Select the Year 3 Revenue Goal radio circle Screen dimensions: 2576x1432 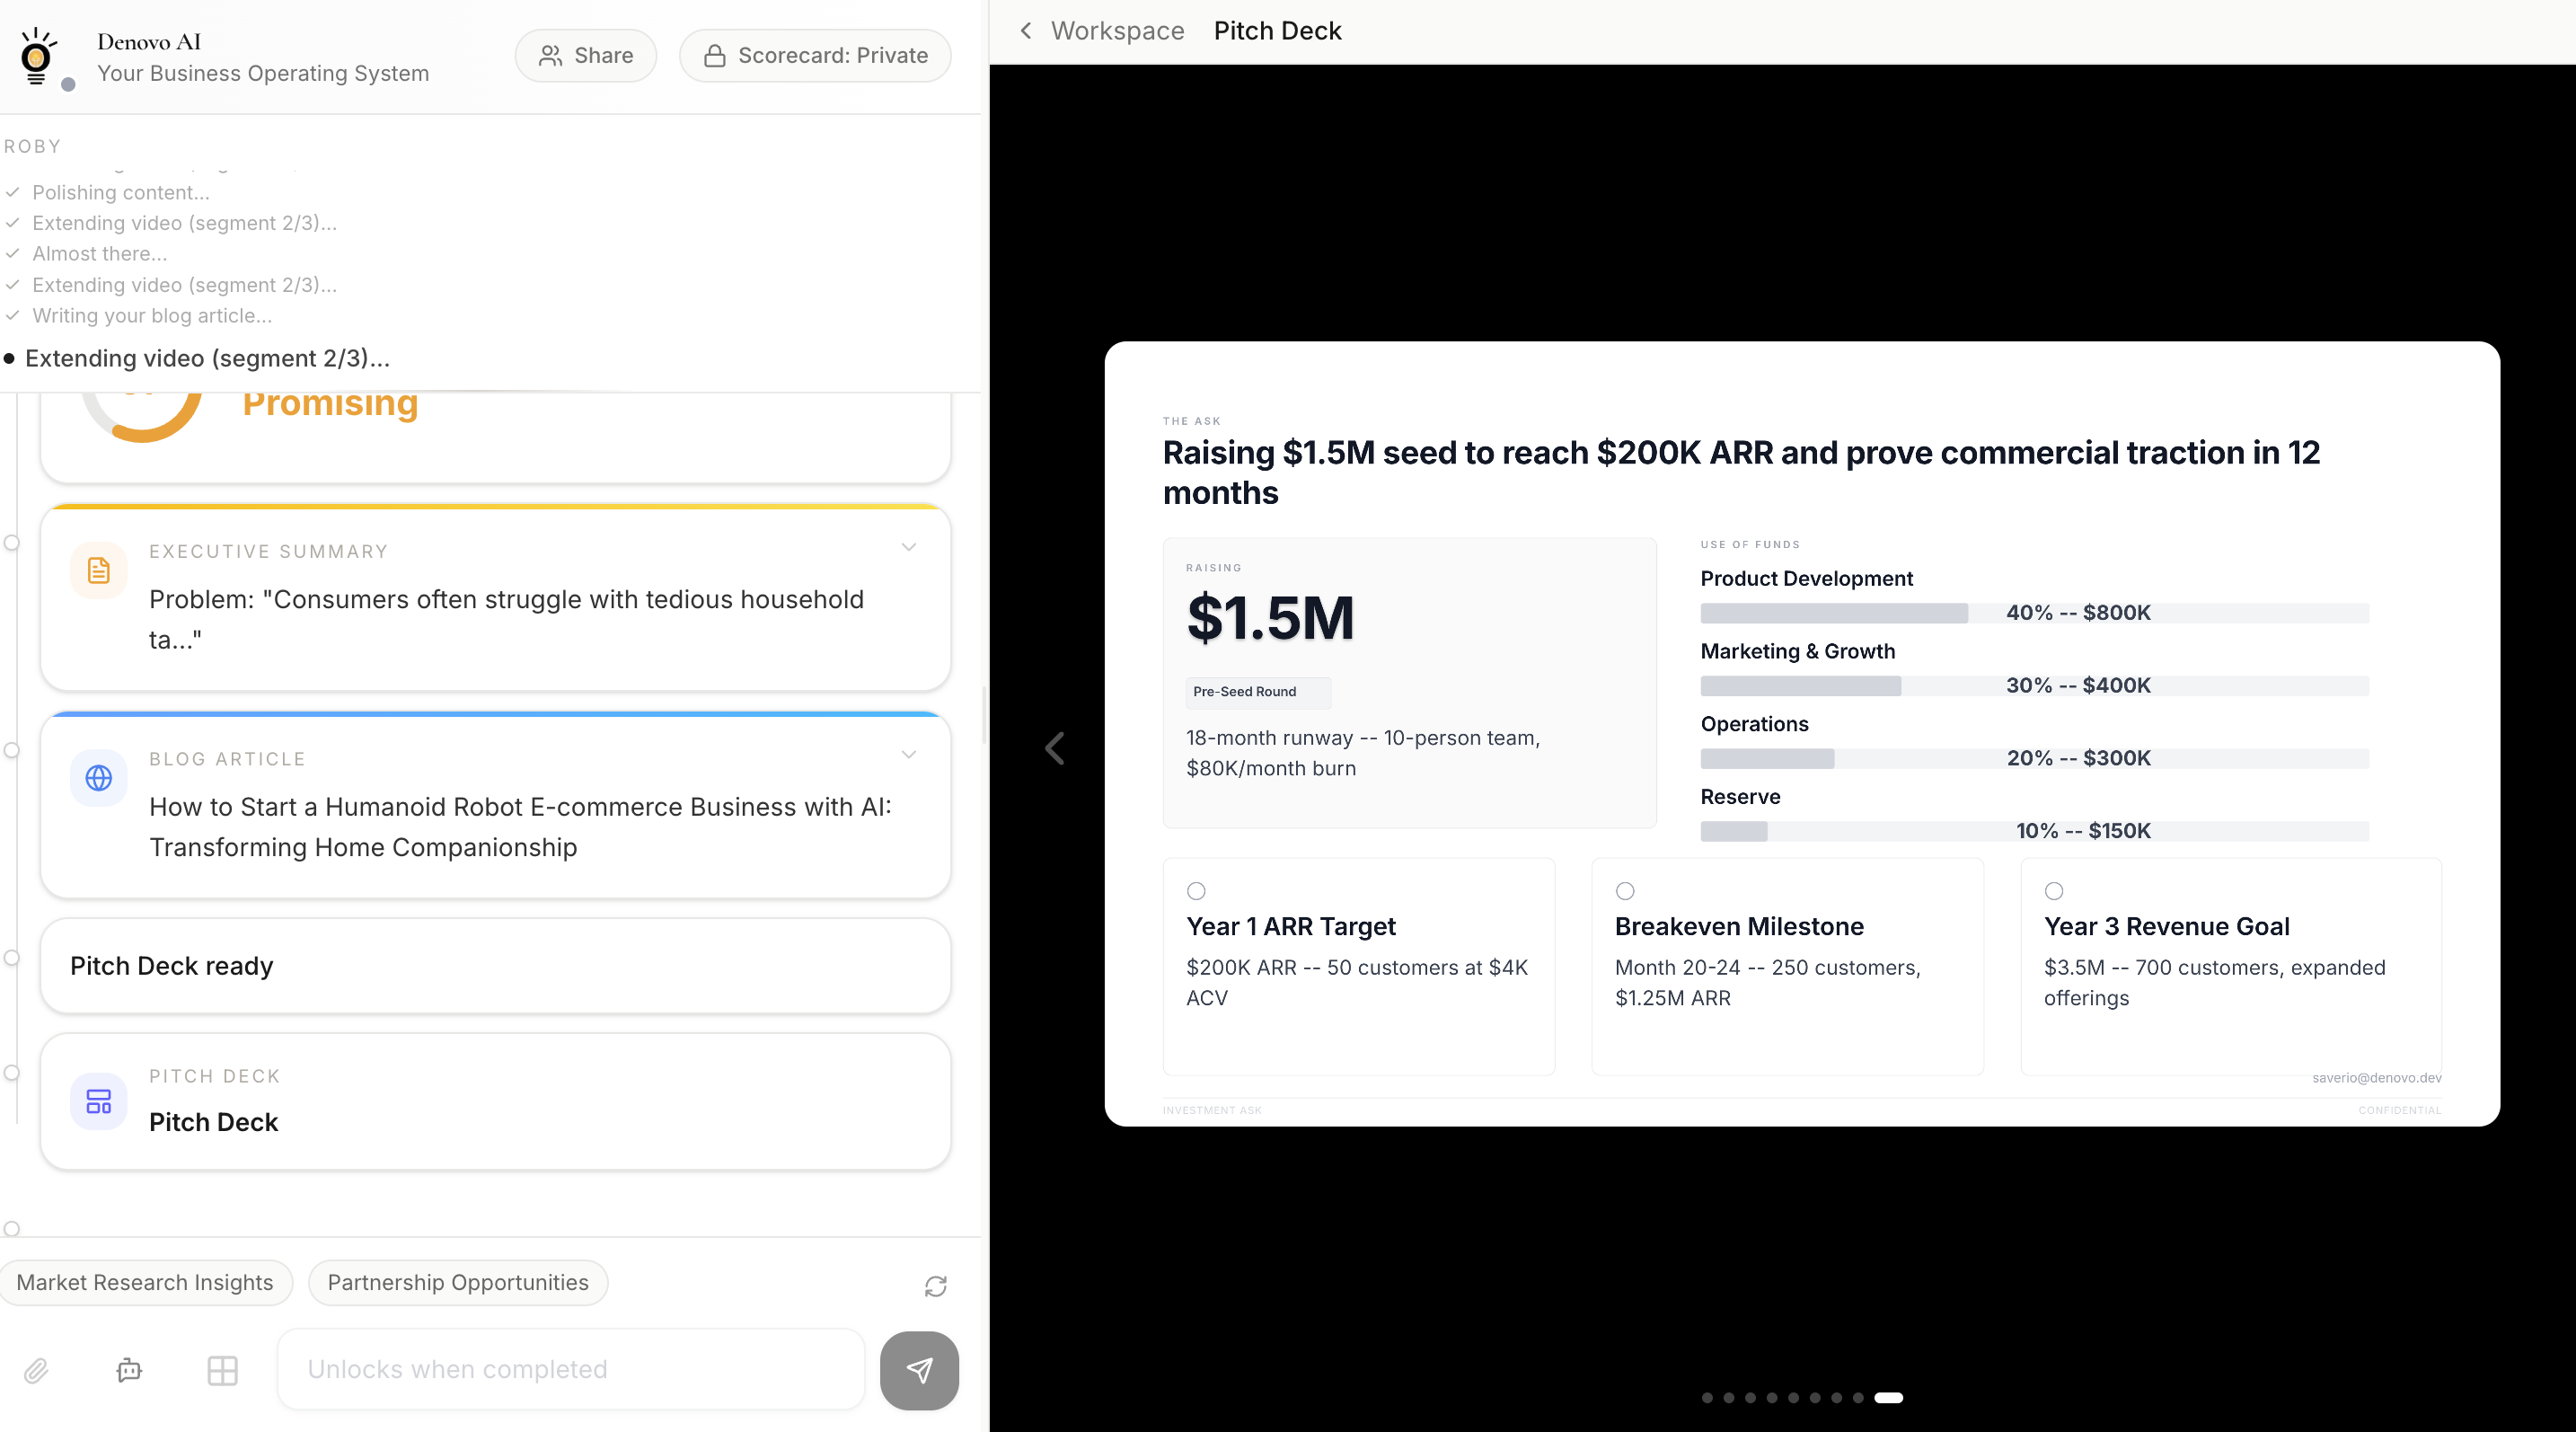[x=2054, y=890]
